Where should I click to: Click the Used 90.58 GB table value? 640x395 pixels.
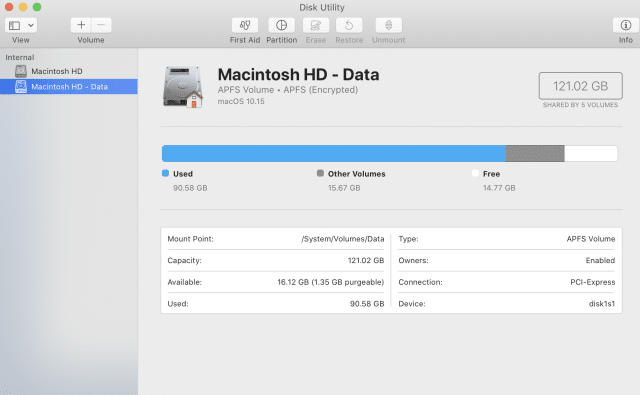point(367,304)
